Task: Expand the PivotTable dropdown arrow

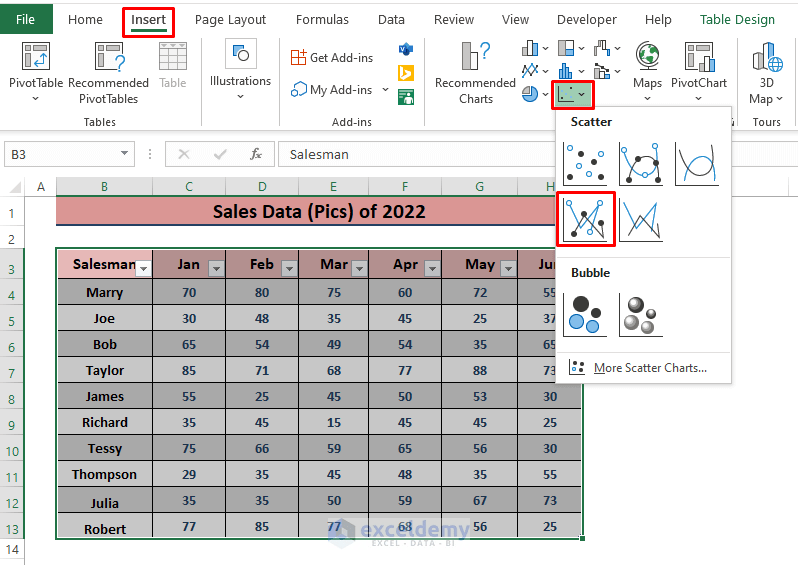Action: pos(35,98)
